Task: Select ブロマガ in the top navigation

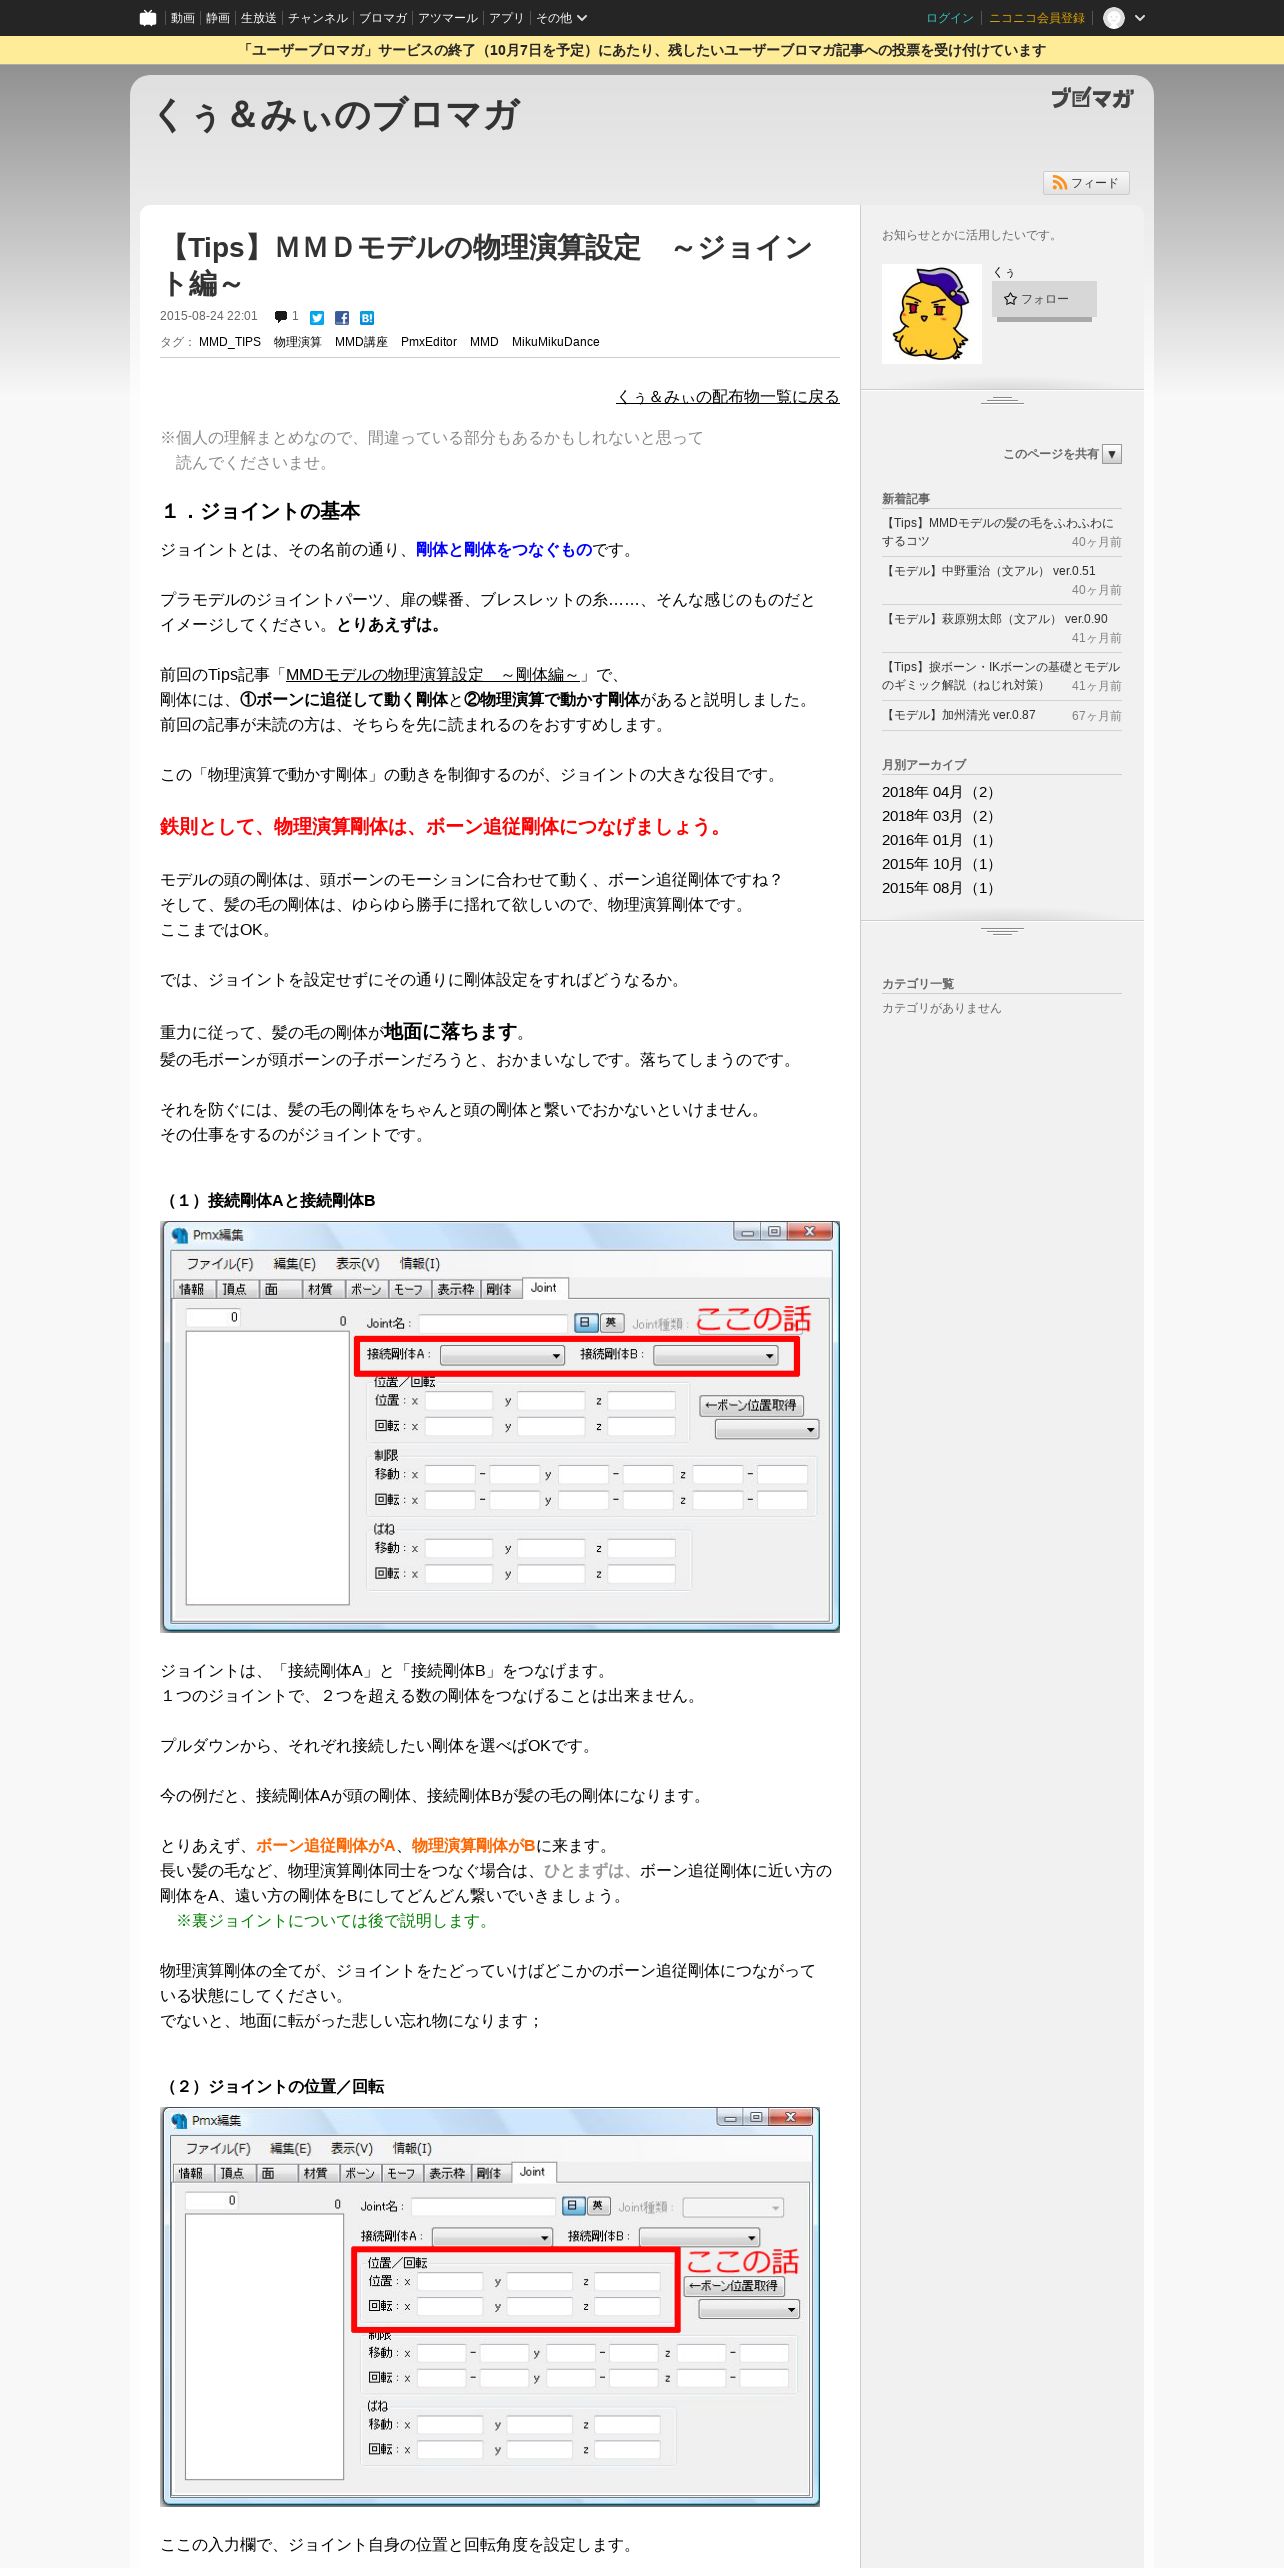Action: pos(383,18)
